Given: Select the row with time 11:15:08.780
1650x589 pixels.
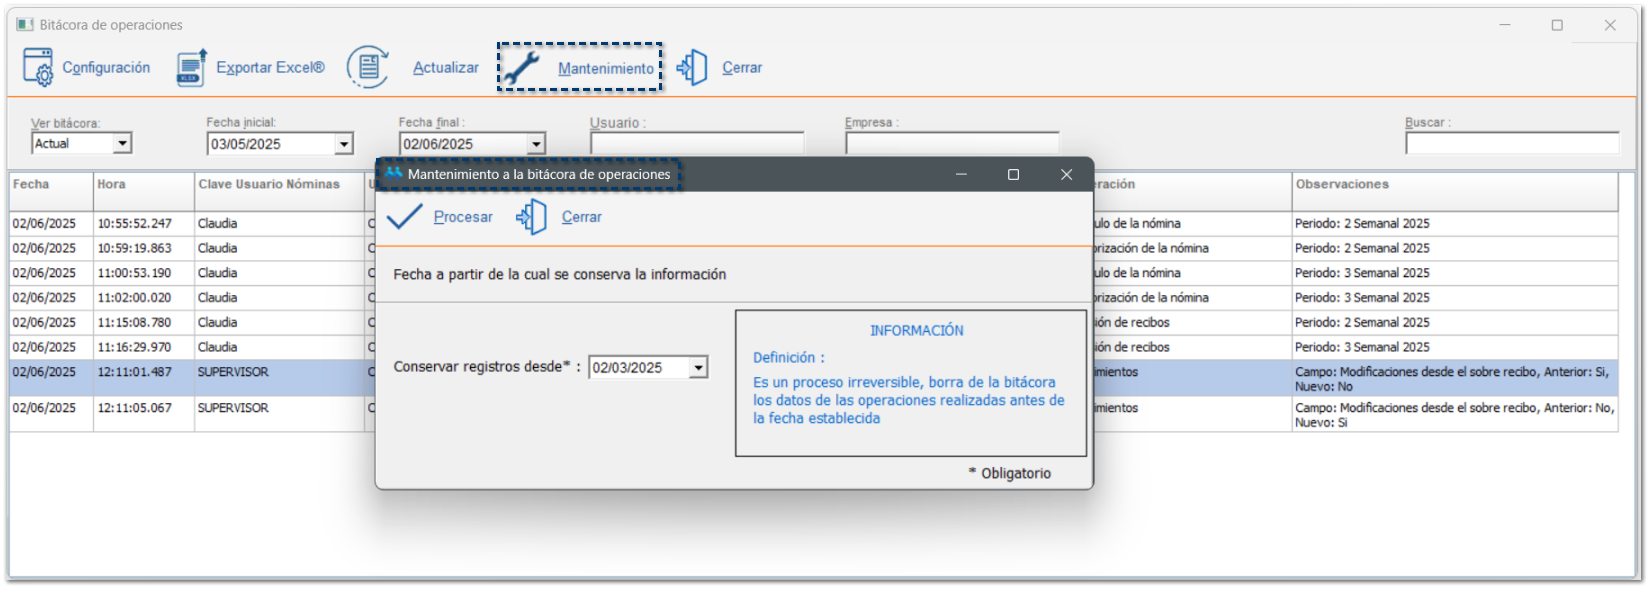Looking at the screenshot, I should [x=813, y=322].
